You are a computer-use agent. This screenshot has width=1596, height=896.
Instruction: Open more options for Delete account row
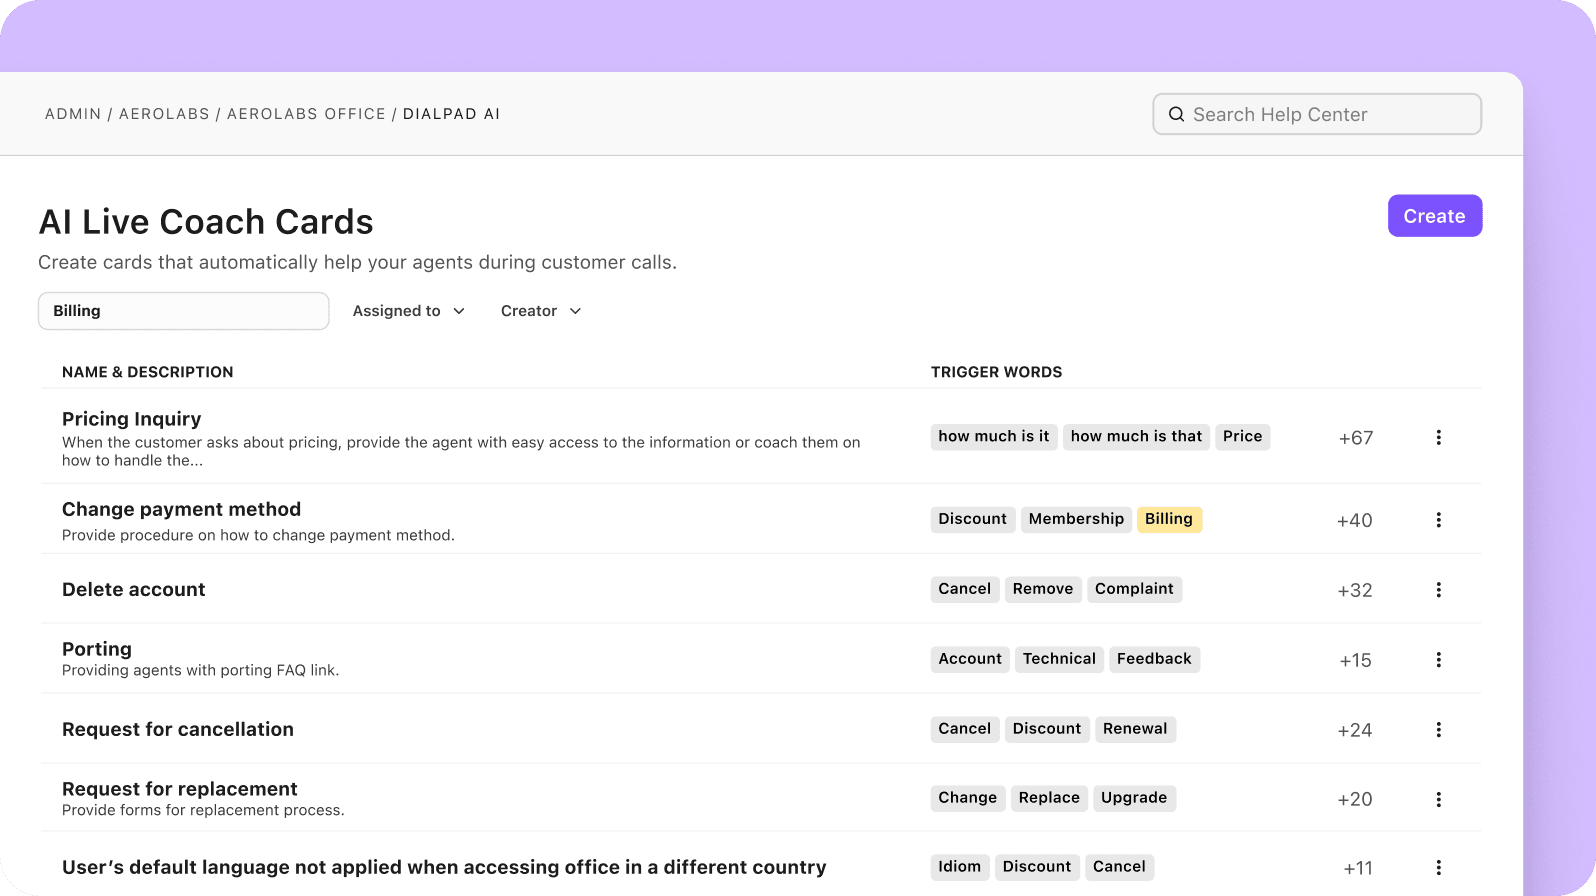point(1438,590)
